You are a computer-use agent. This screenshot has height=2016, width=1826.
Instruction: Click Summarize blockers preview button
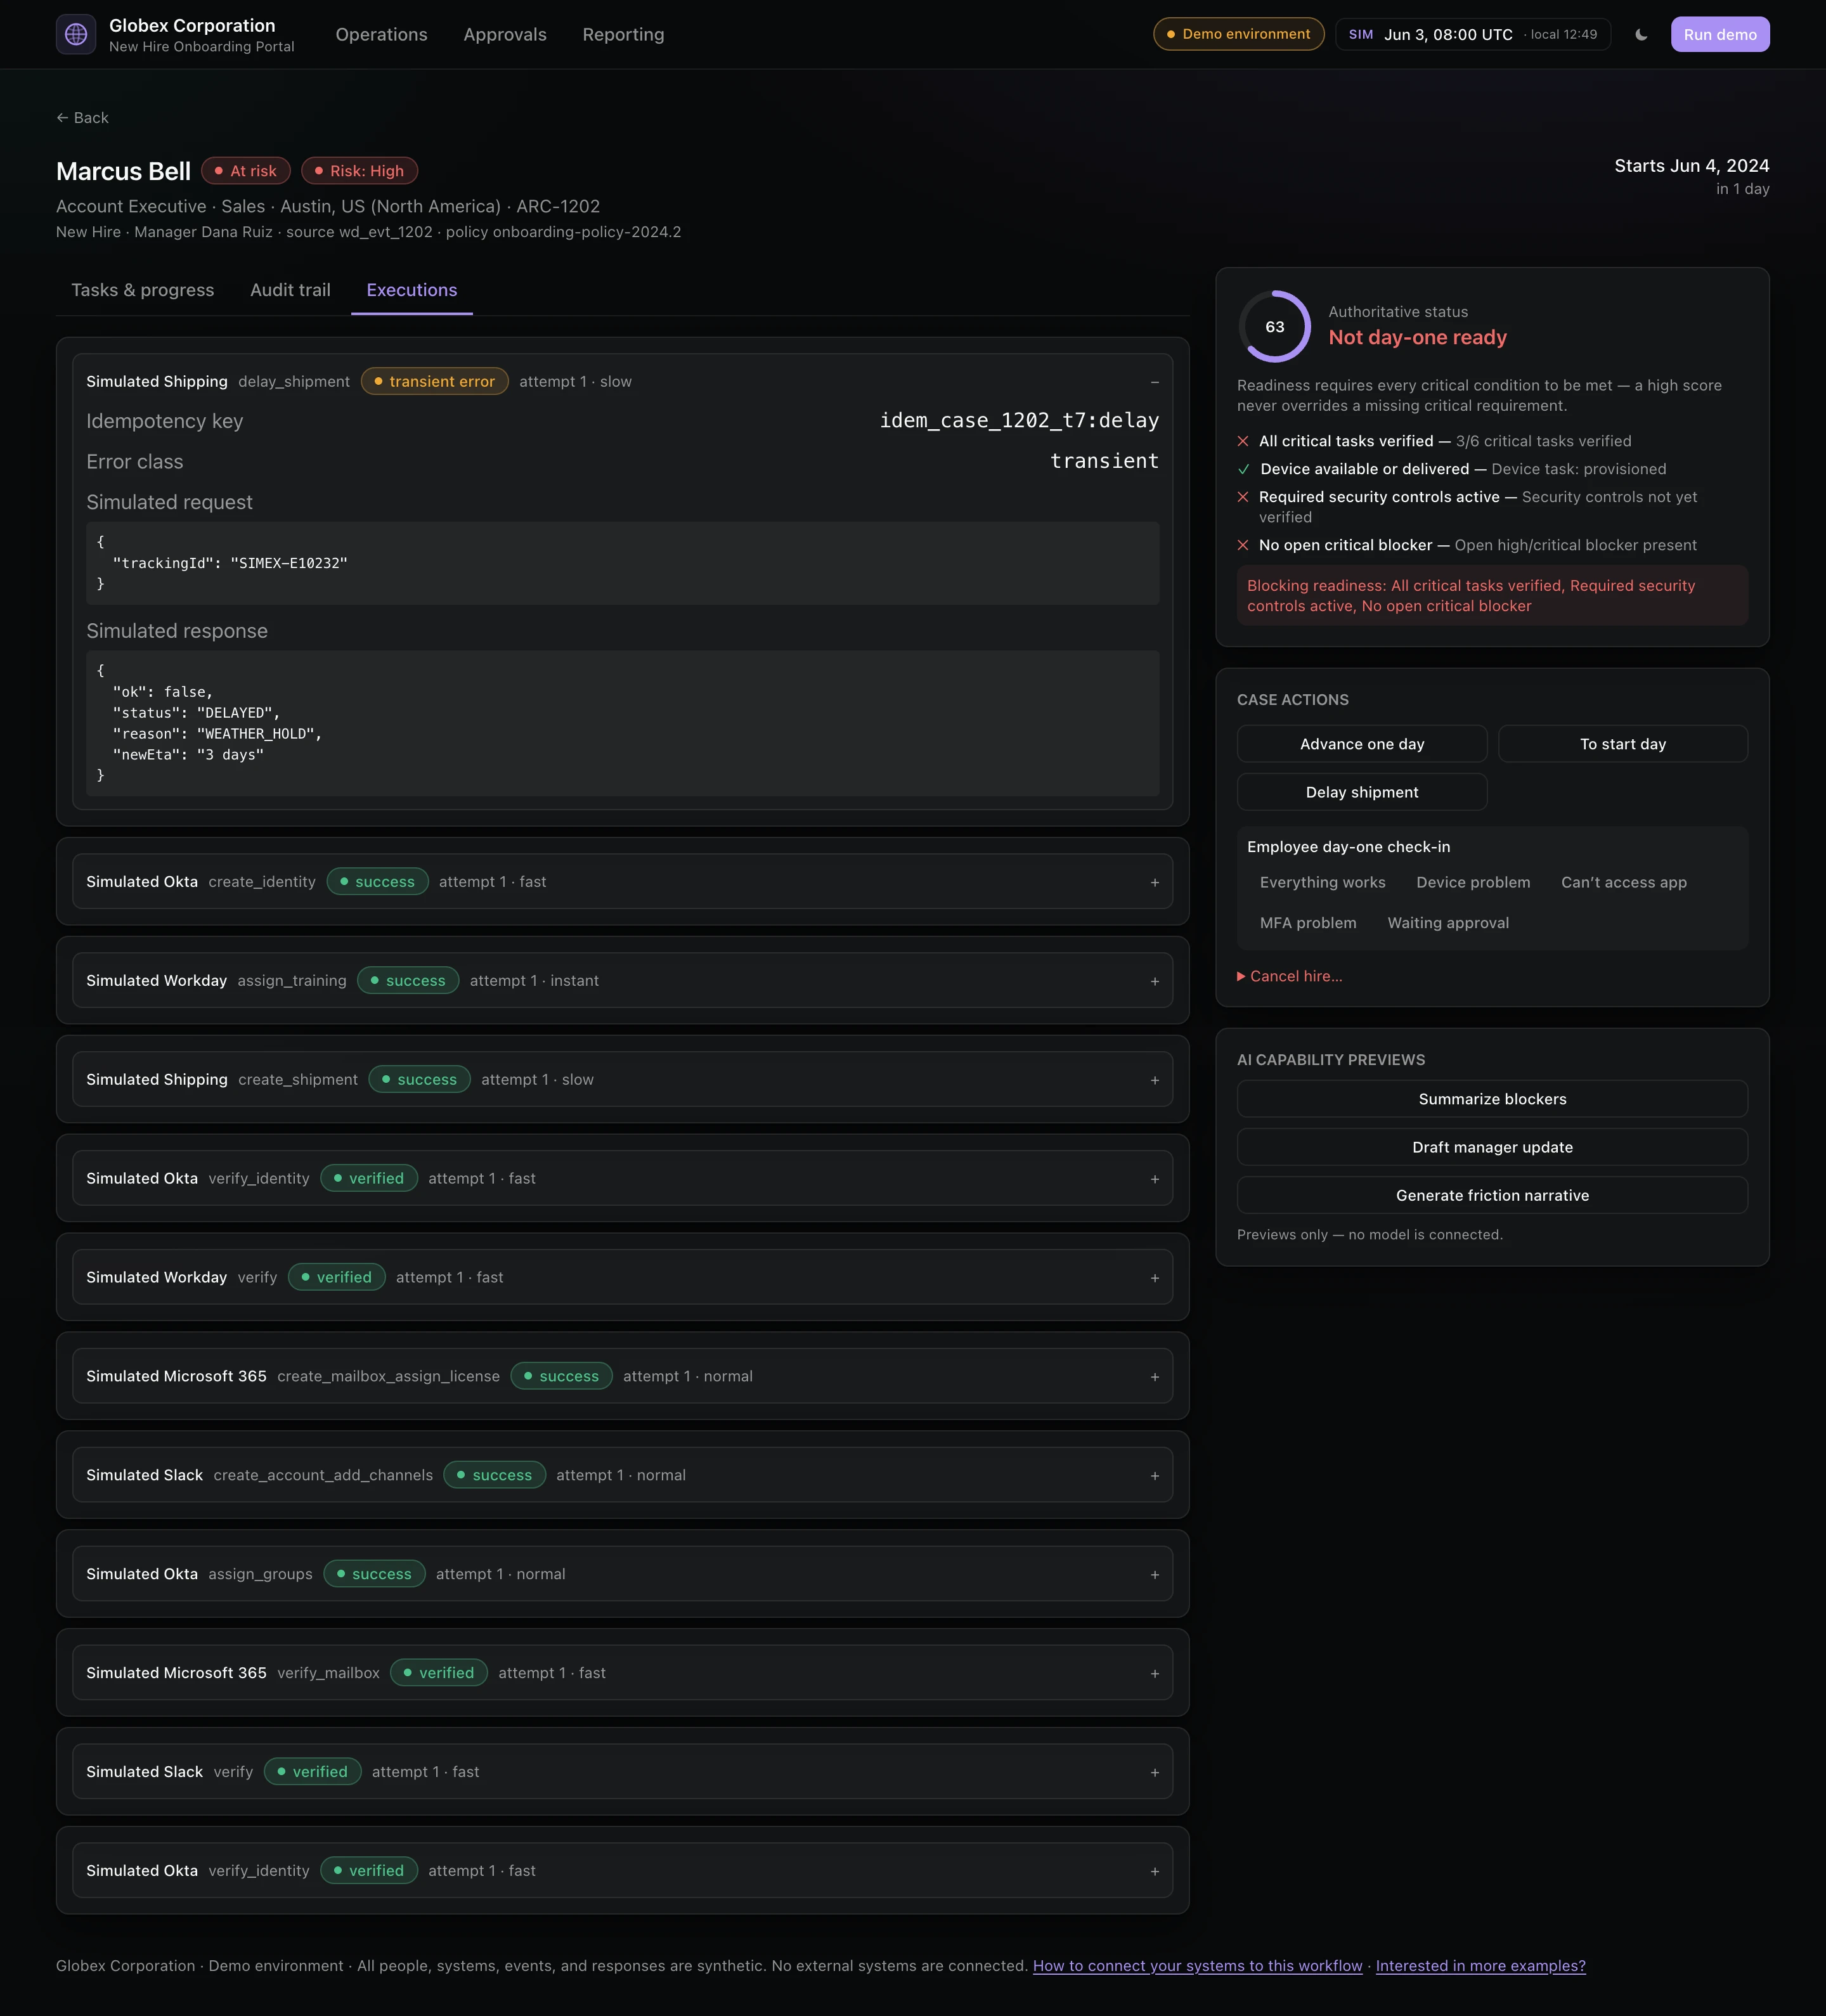tap(1492, 1099)
